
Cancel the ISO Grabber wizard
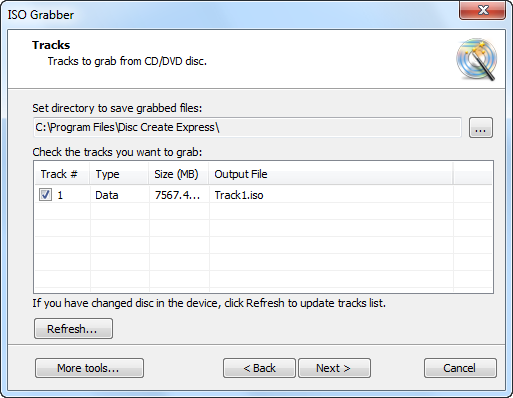pyautogui.click(x=460, y=368)
